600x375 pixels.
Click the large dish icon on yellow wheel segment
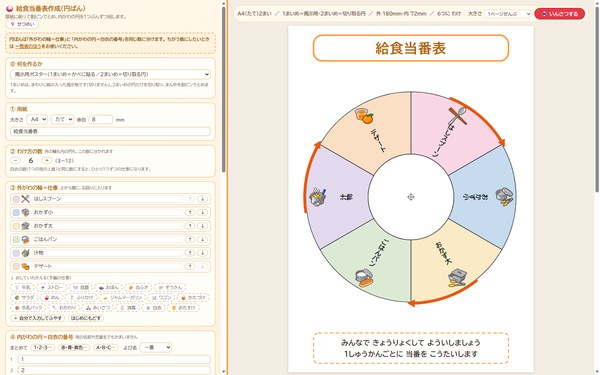point(457,278)
